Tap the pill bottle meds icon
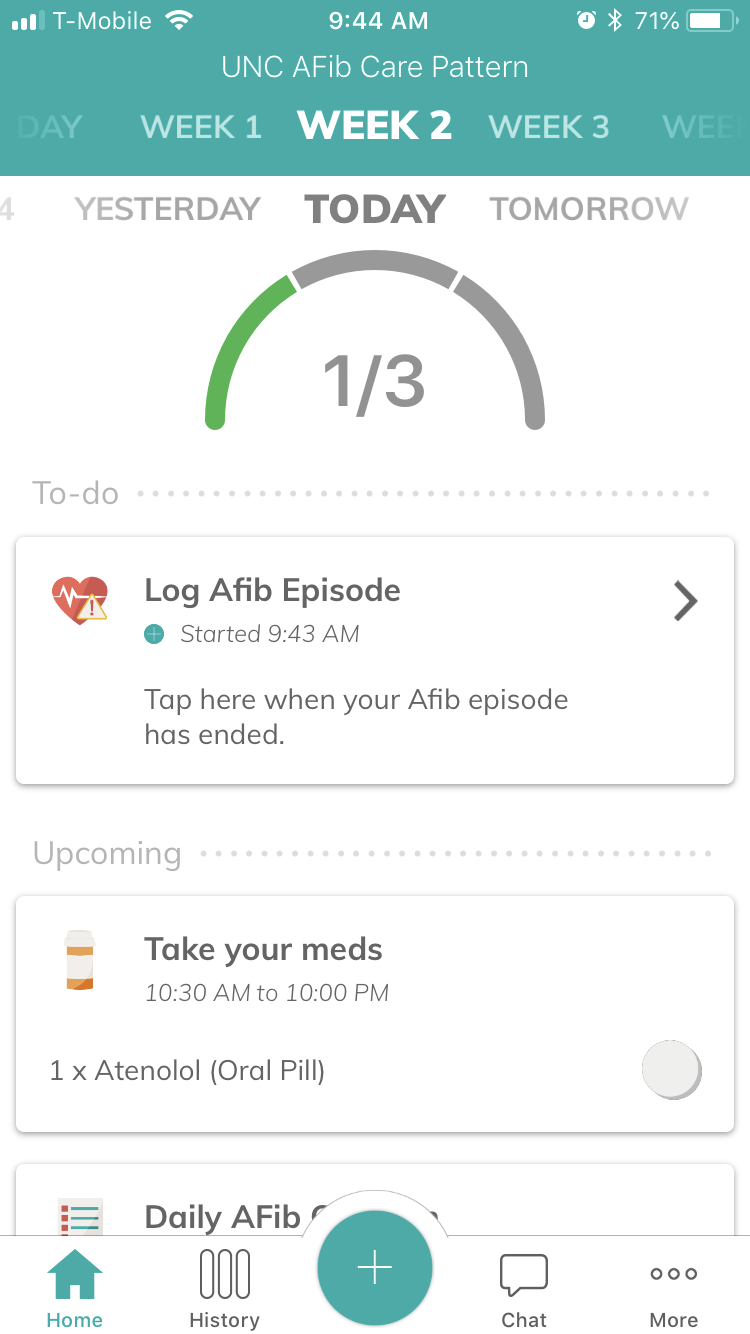750x1334 pixels. [x=79, y=960]
